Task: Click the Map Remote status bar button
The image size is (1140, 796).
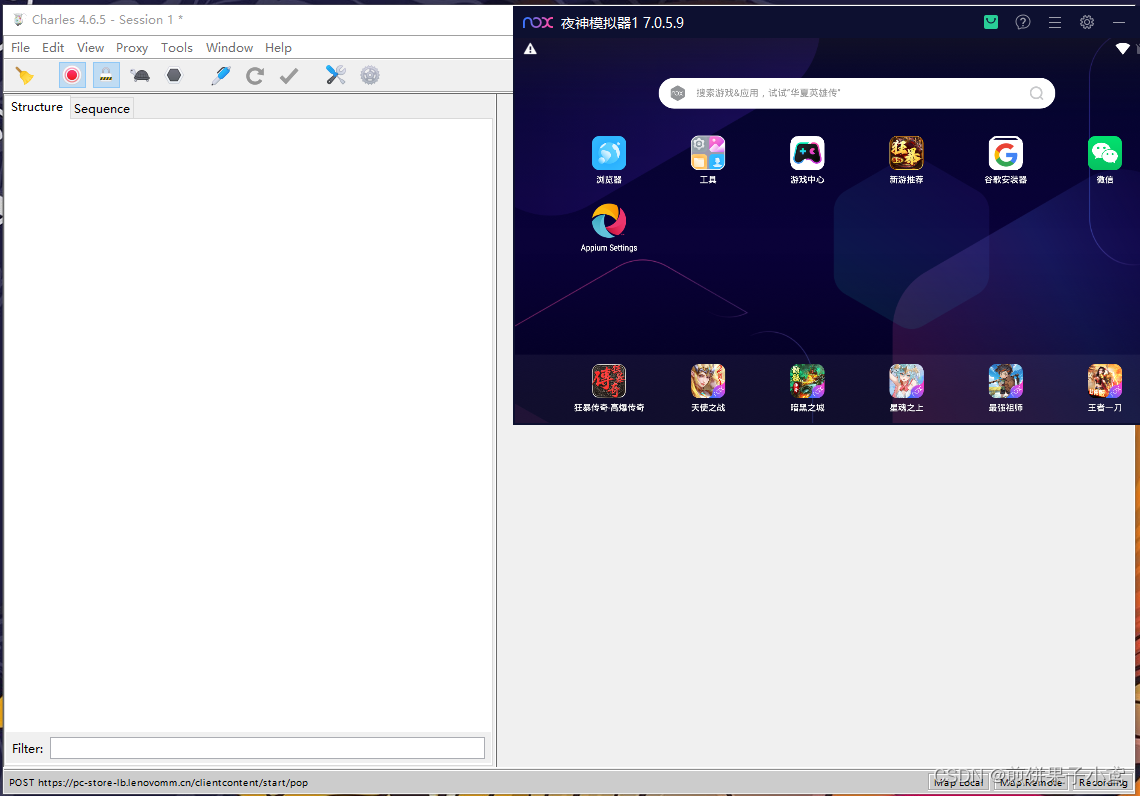Action: click(x=1030, y=782)
